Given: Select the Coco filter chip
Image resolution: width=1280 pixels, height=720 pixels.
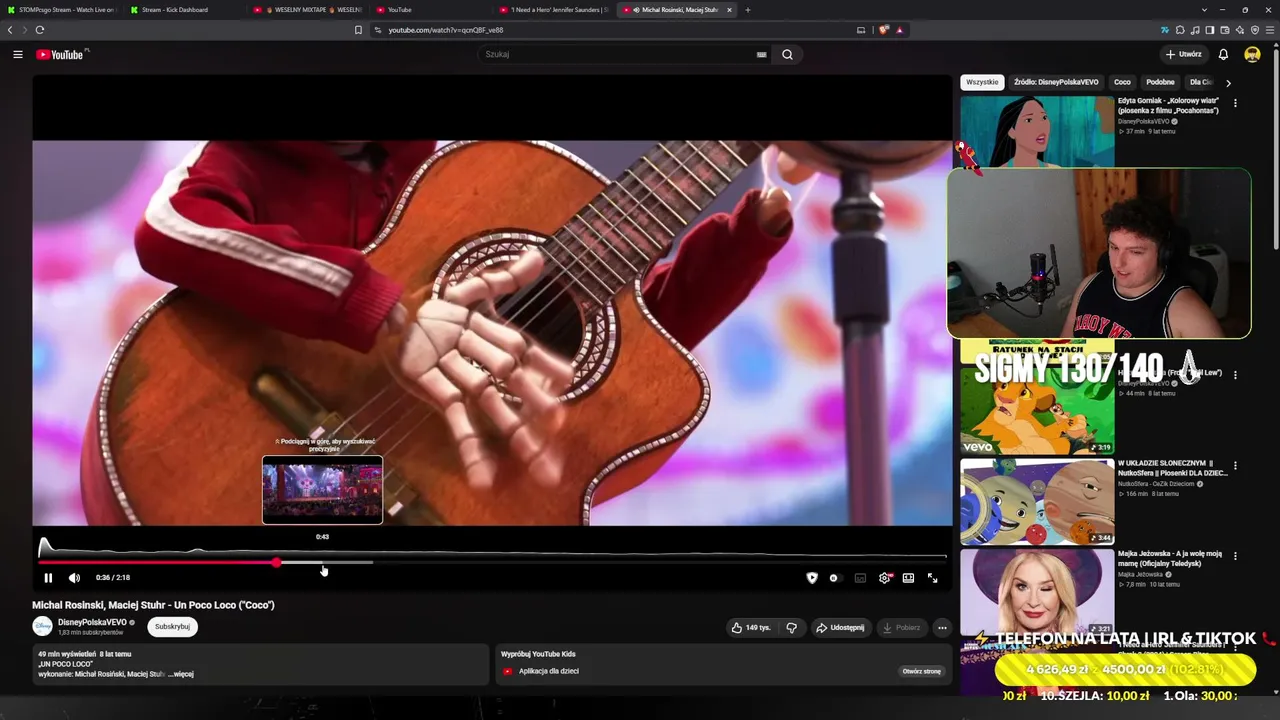Looking at the screenshot, I should [1122, 82].
